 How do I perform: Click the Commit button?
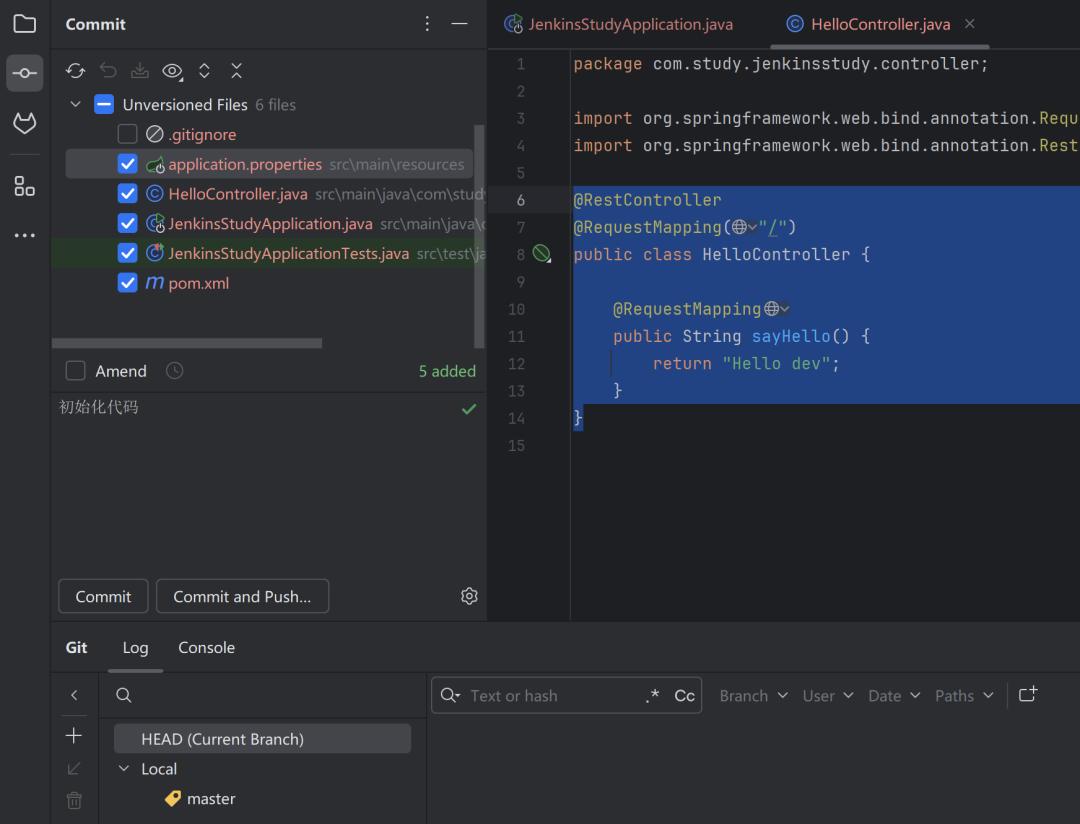point(103,595)
